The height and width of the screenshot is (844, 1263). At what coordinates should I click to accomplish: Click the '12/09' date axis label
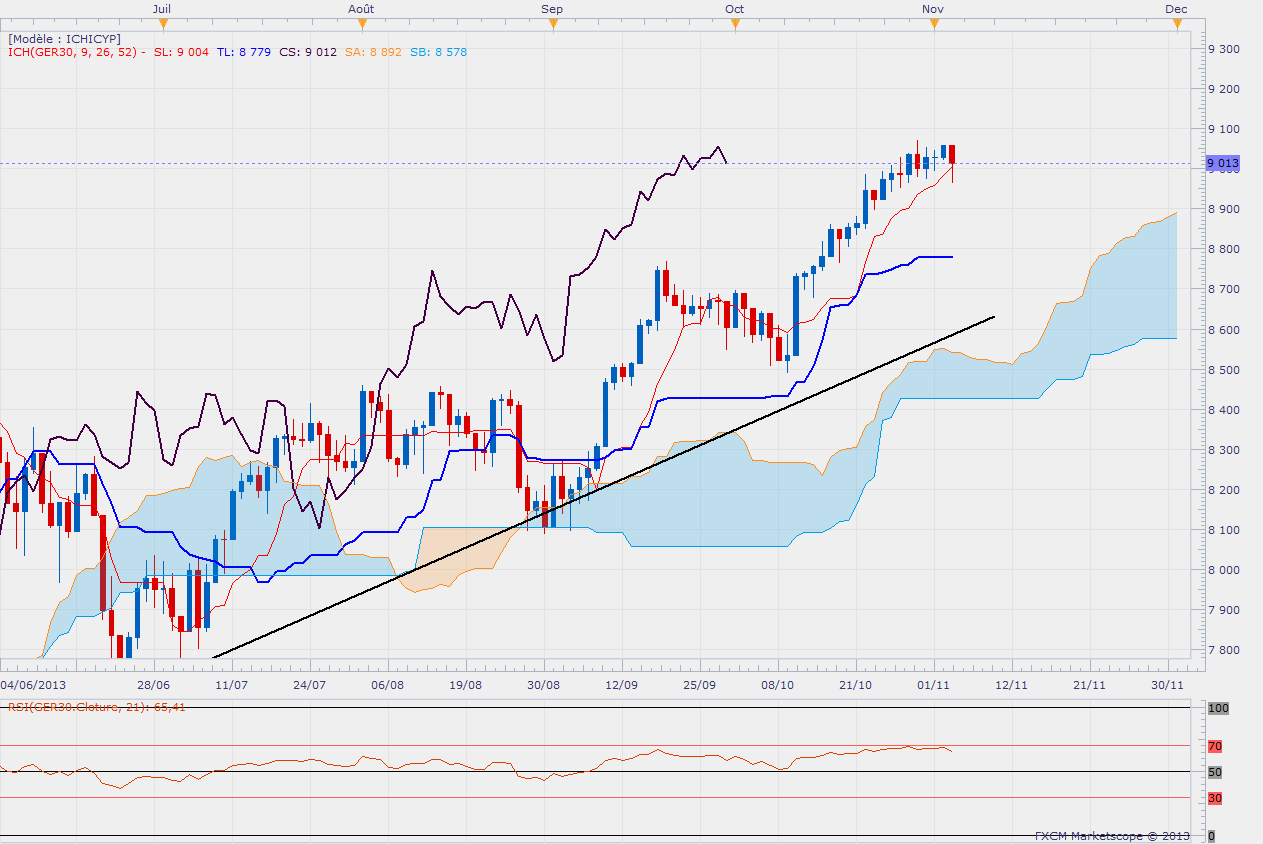point(622,684)
